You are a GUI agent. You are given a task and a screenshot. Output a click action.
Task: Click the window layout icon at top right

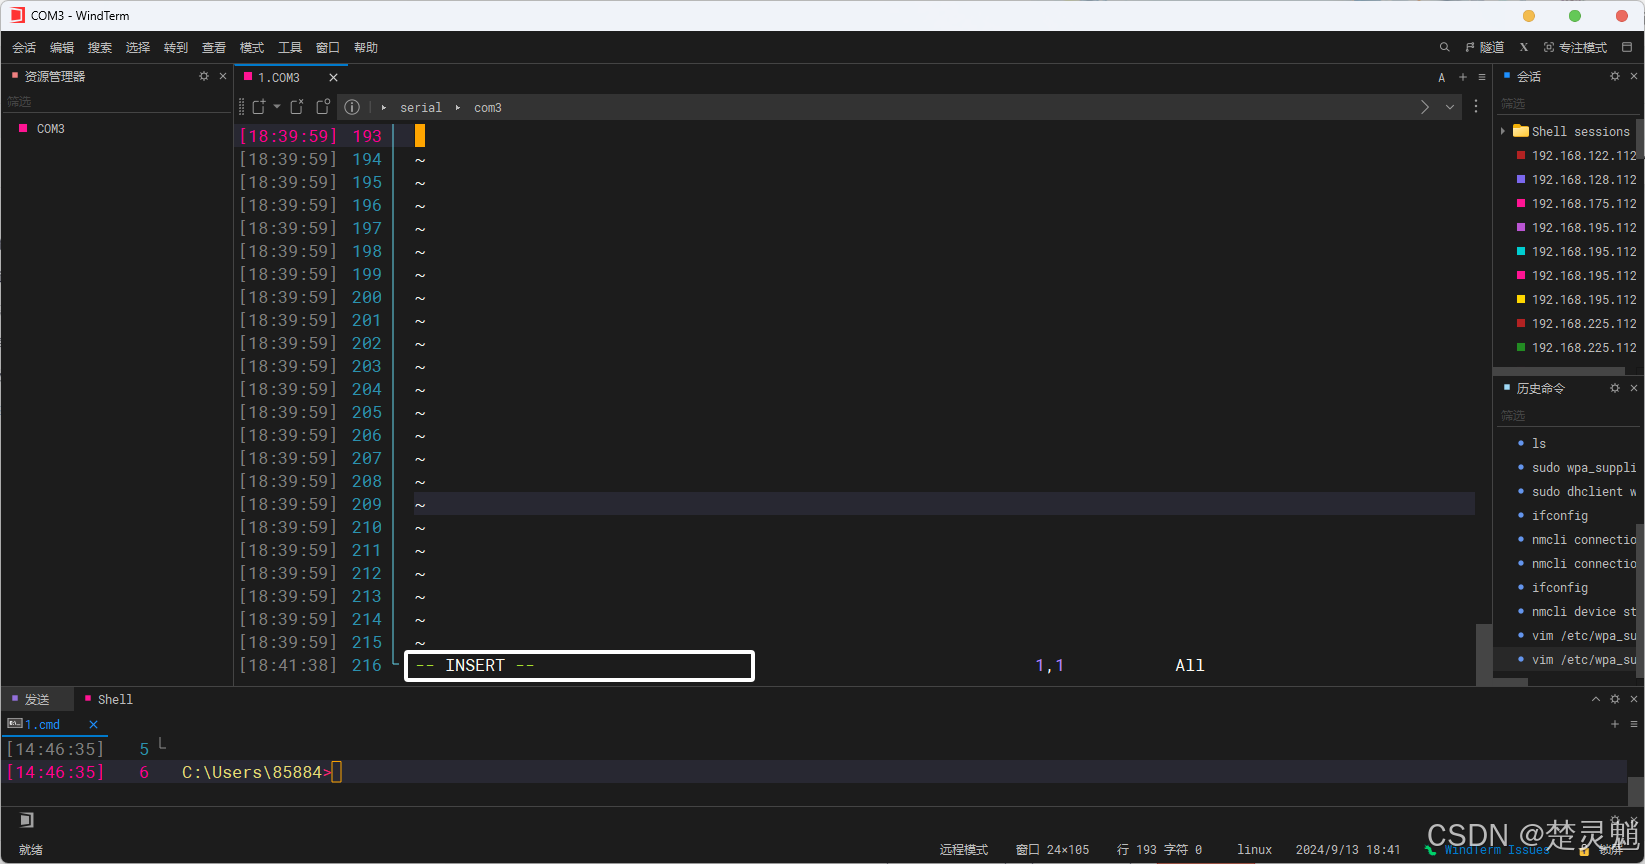click(1627, 47)
